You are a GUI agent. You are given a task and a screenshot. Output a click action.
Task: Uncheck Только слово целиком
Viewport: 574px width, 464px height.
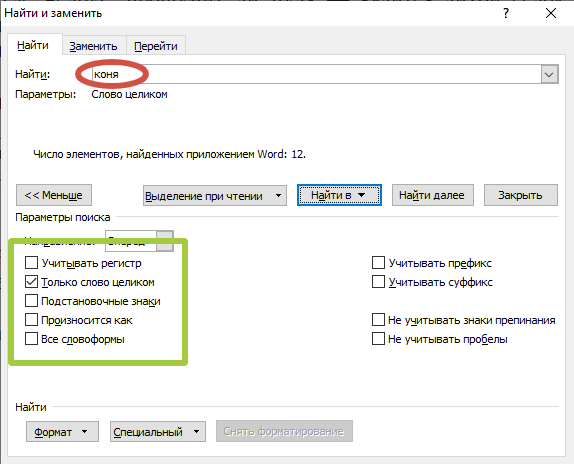[x=31, y=282]
